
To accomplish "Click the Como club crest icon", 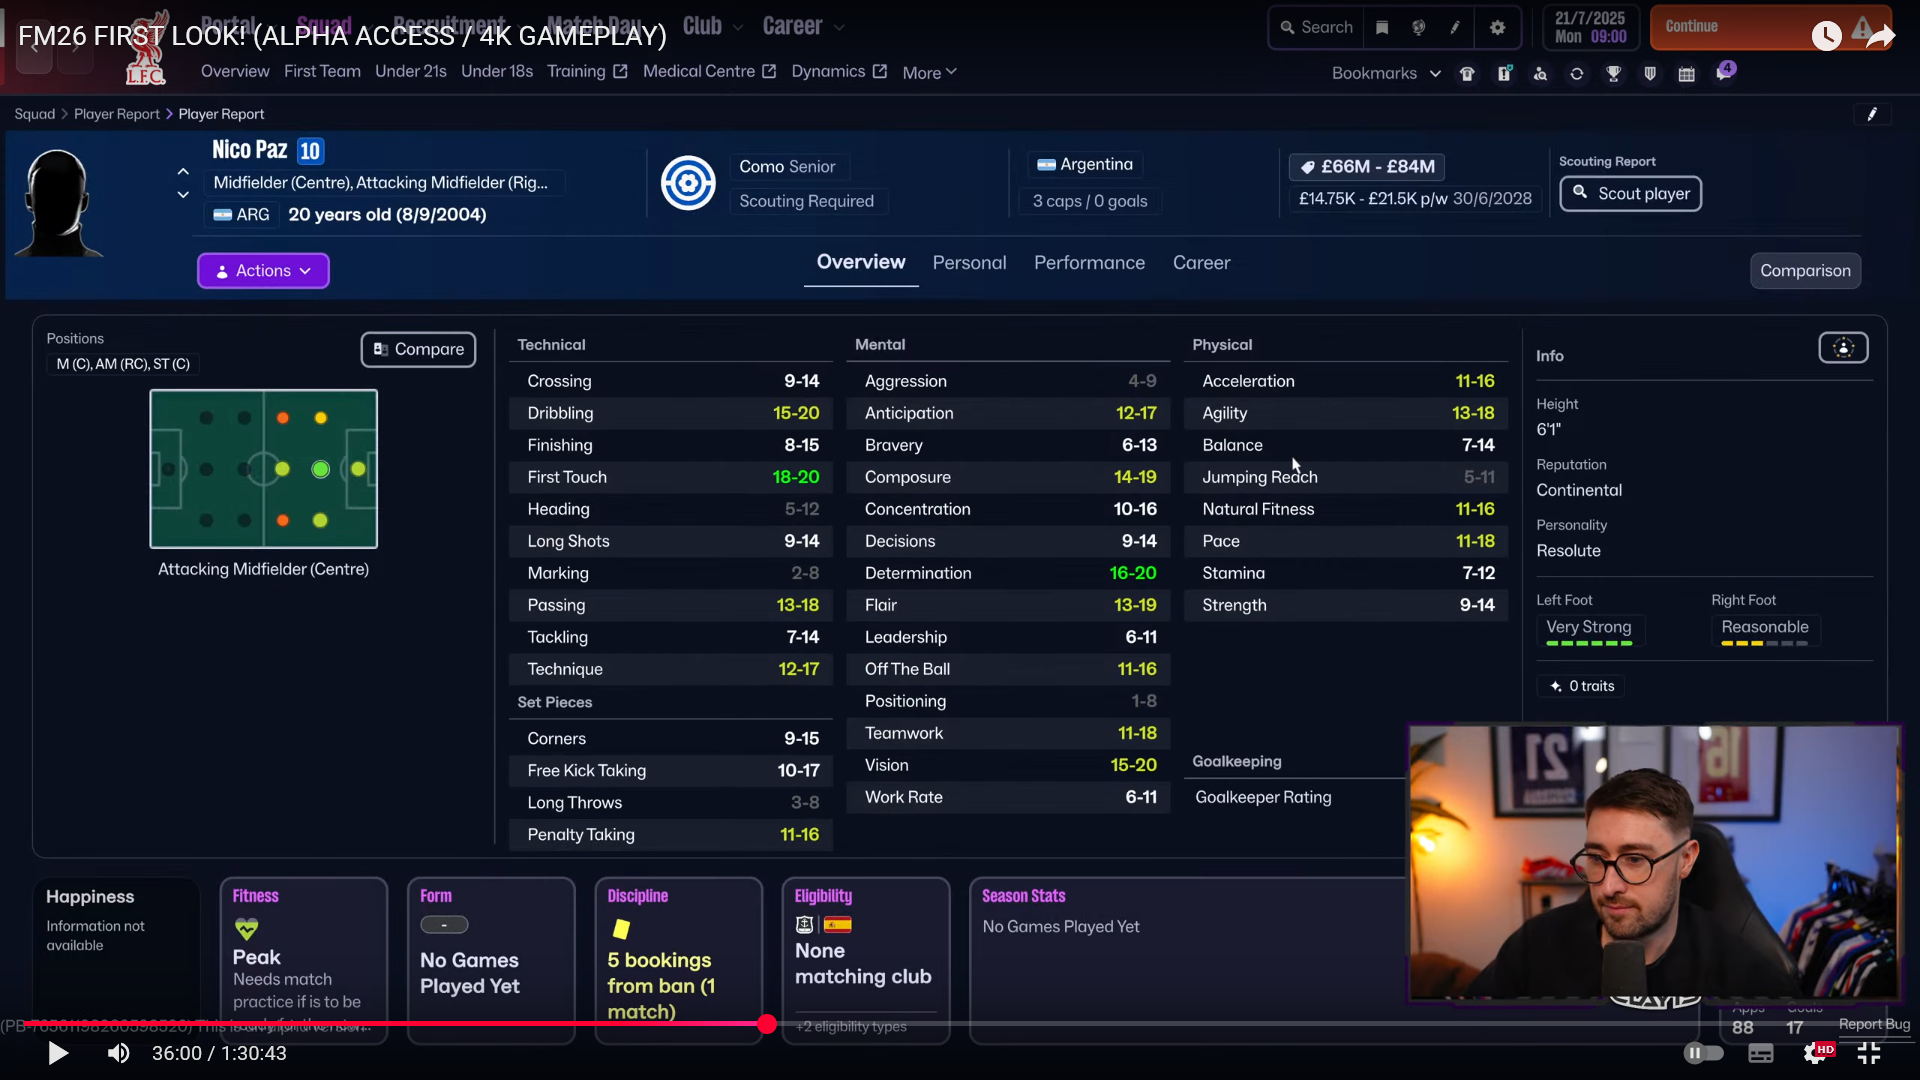I will point(688,183).
